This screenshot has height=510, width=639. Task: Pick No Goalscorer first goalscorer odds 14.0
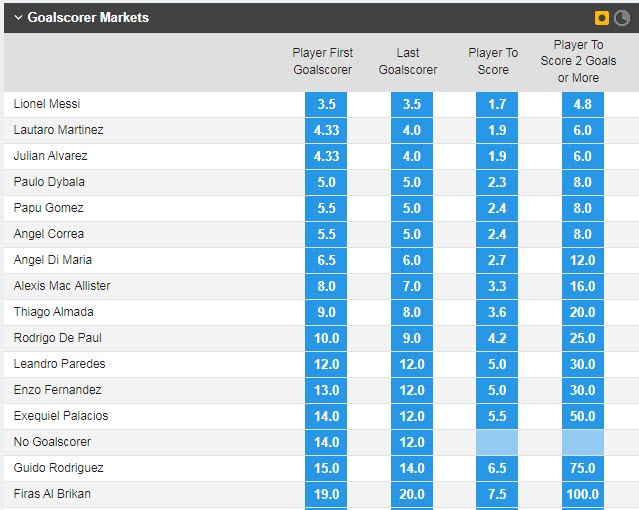[x=325, y=442]
